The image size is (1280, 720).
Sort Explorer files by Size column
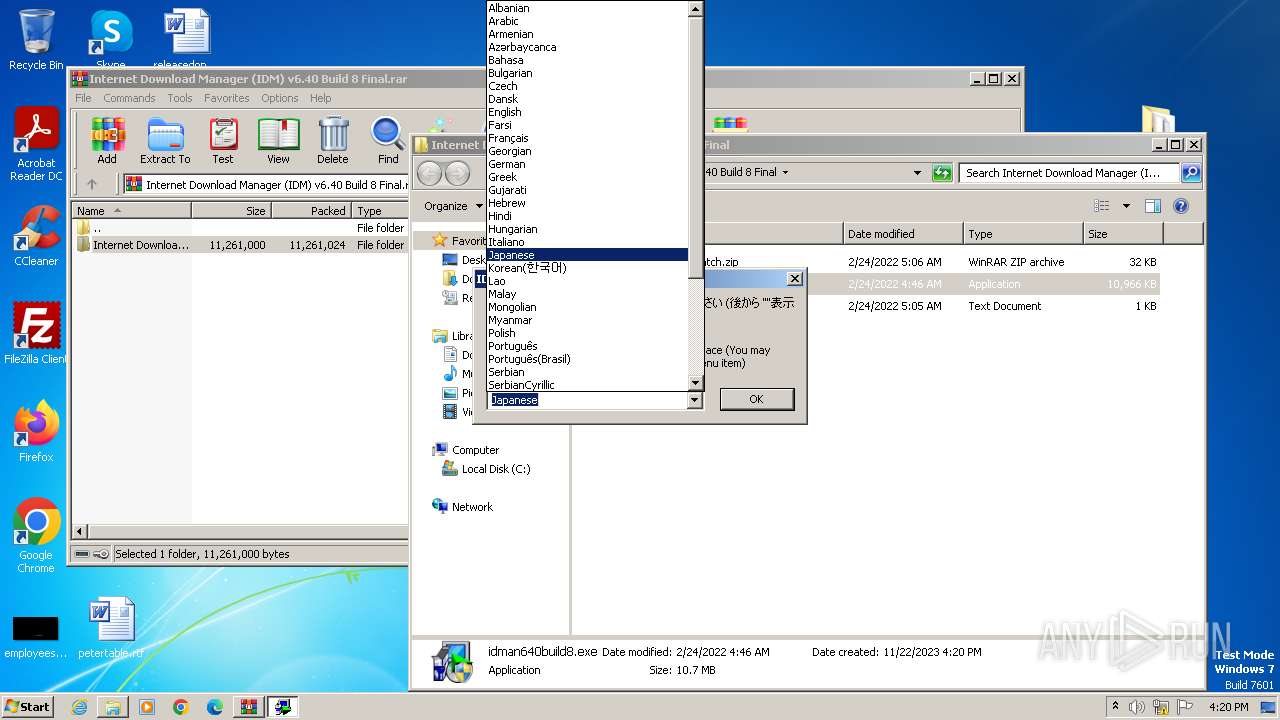click(x=1123, y=234)
